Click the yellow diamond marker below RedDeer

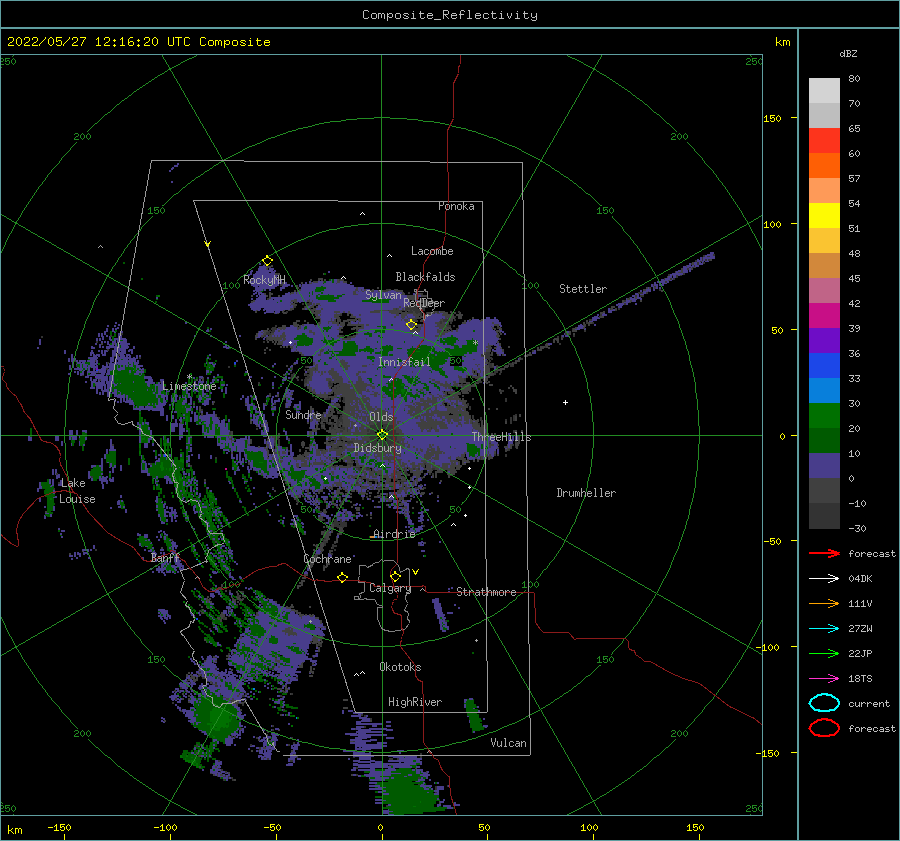(x=411, y=325)
